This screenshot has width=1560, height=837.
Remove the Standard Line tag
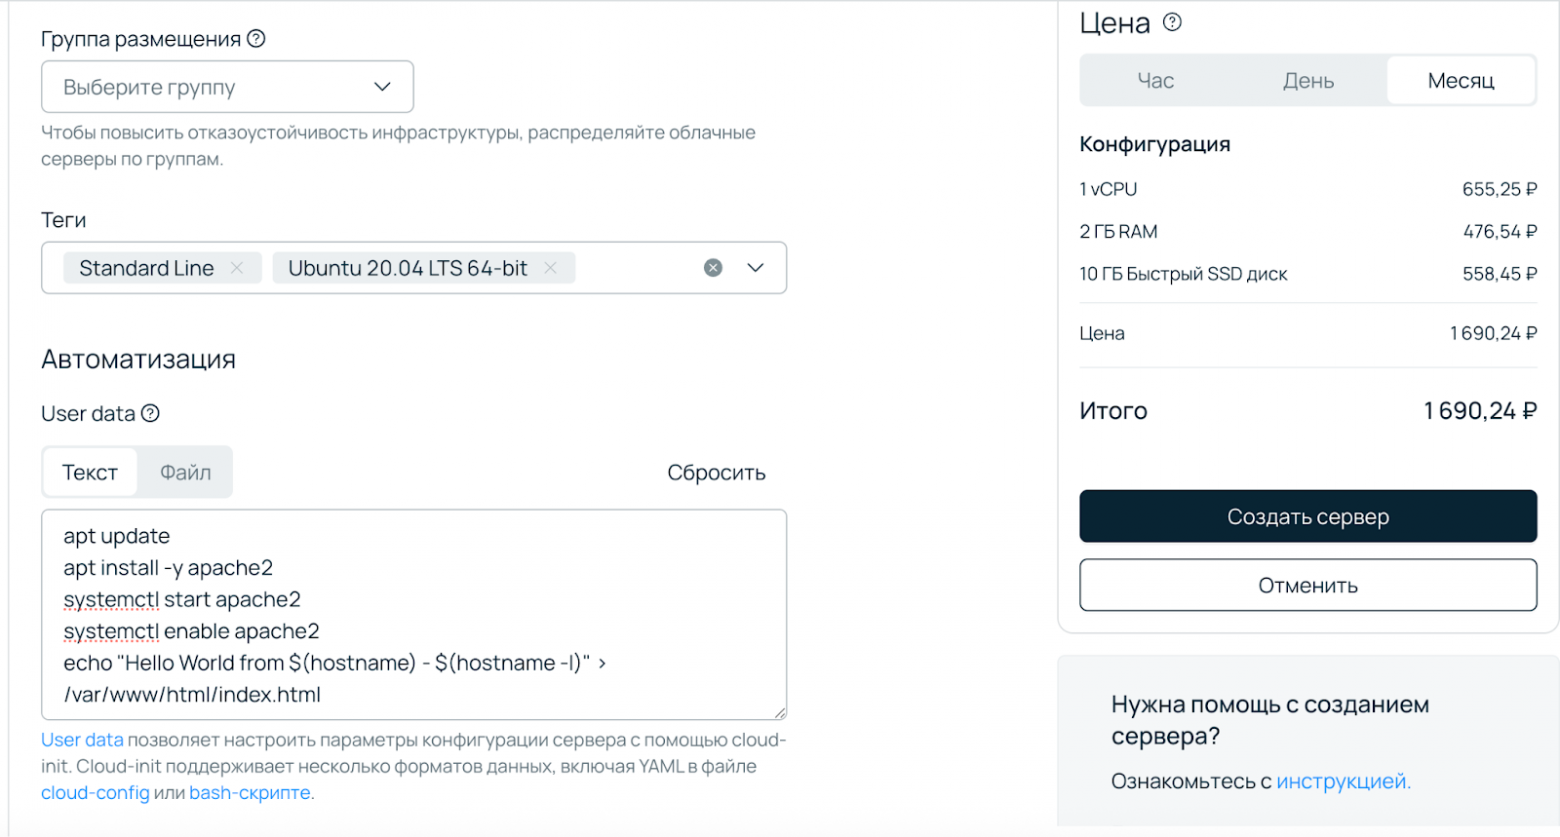click(237, 268)
